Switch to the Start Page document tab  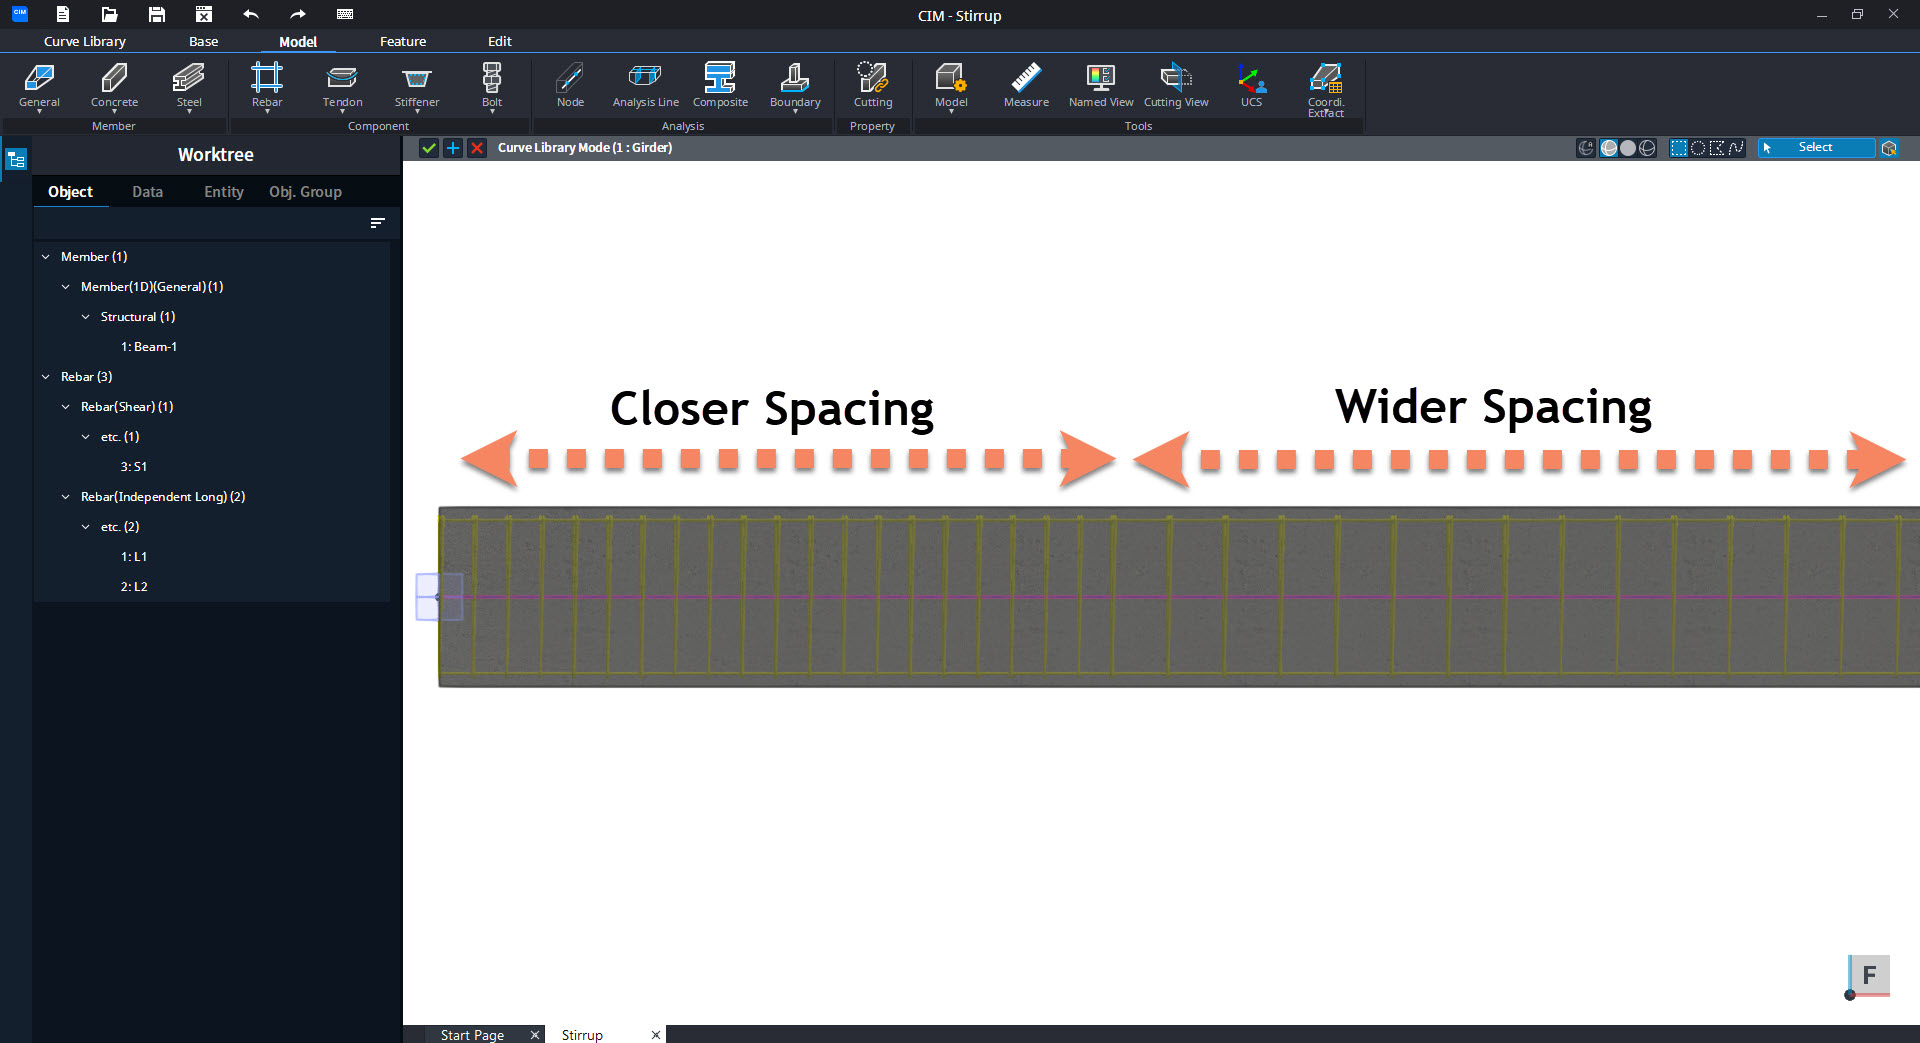(472, 1035)
